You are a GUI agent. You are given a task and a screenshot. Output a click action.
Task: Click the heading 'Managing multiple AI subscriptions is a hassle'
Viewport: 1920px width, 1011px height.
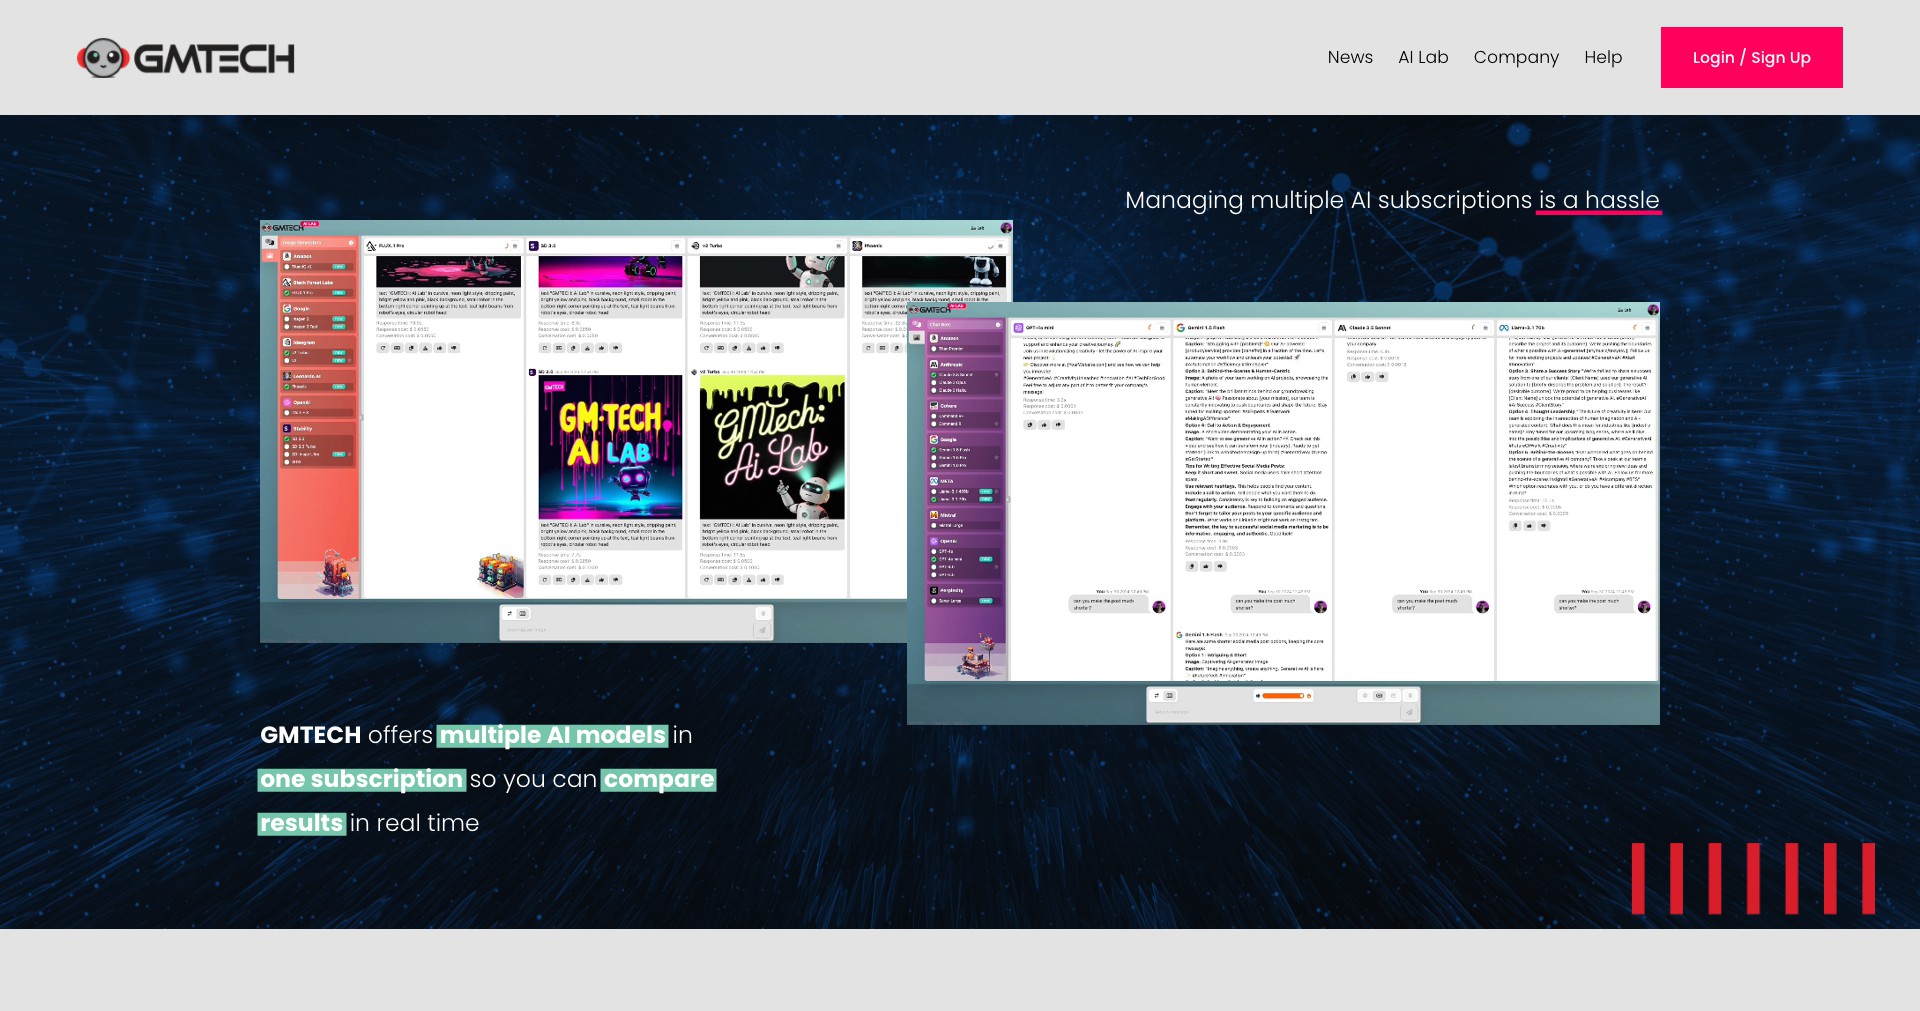click(1392, 200)
